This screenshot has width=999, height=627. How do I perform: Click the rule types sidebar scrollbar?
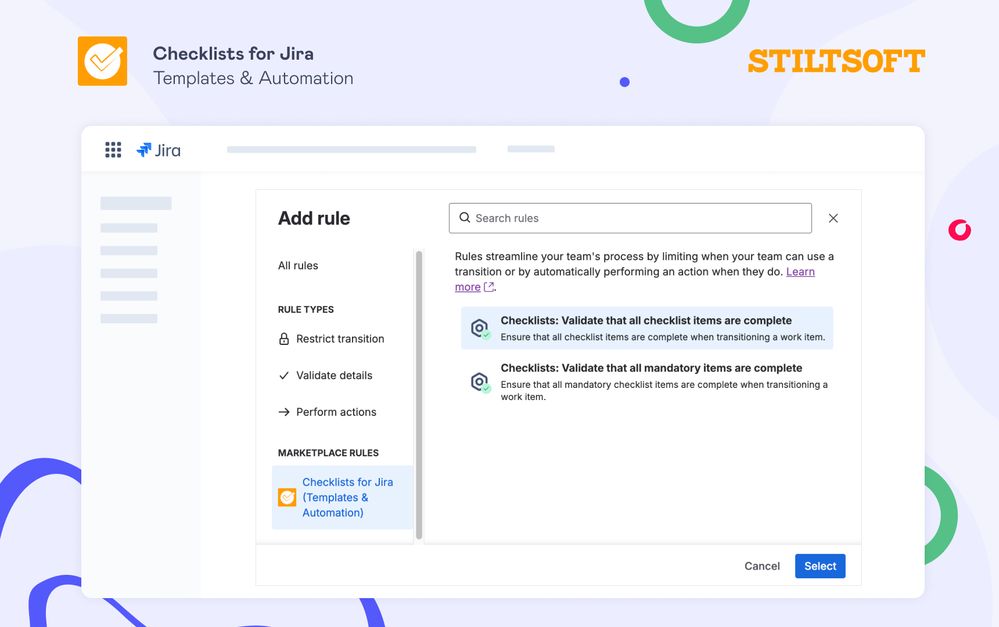(x=419, y=395)
